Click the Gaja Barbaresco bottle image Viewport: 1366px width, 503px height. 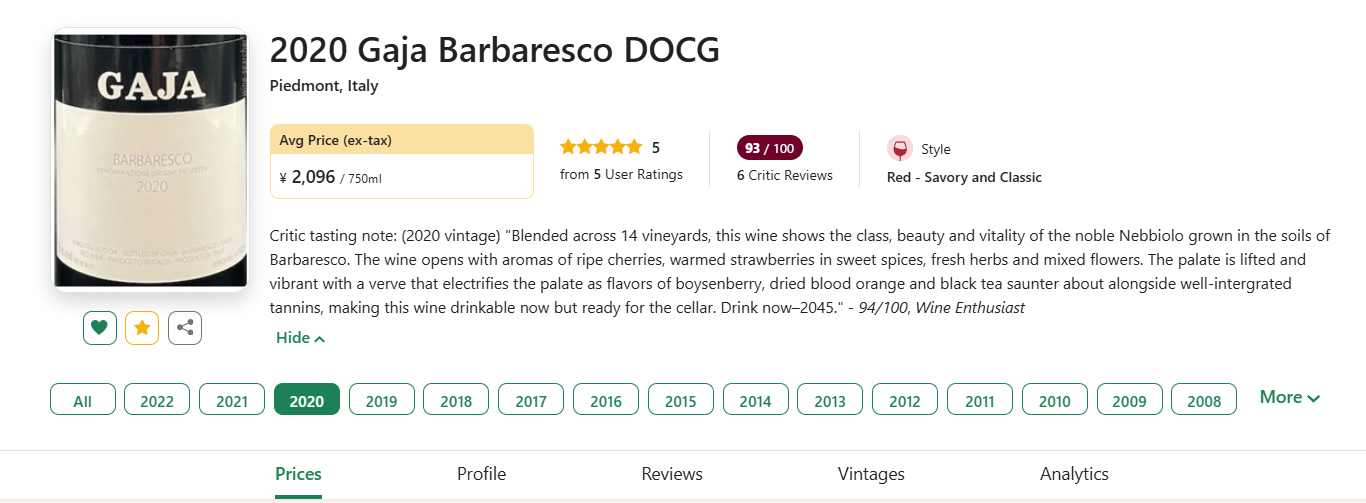pos(150,161)
